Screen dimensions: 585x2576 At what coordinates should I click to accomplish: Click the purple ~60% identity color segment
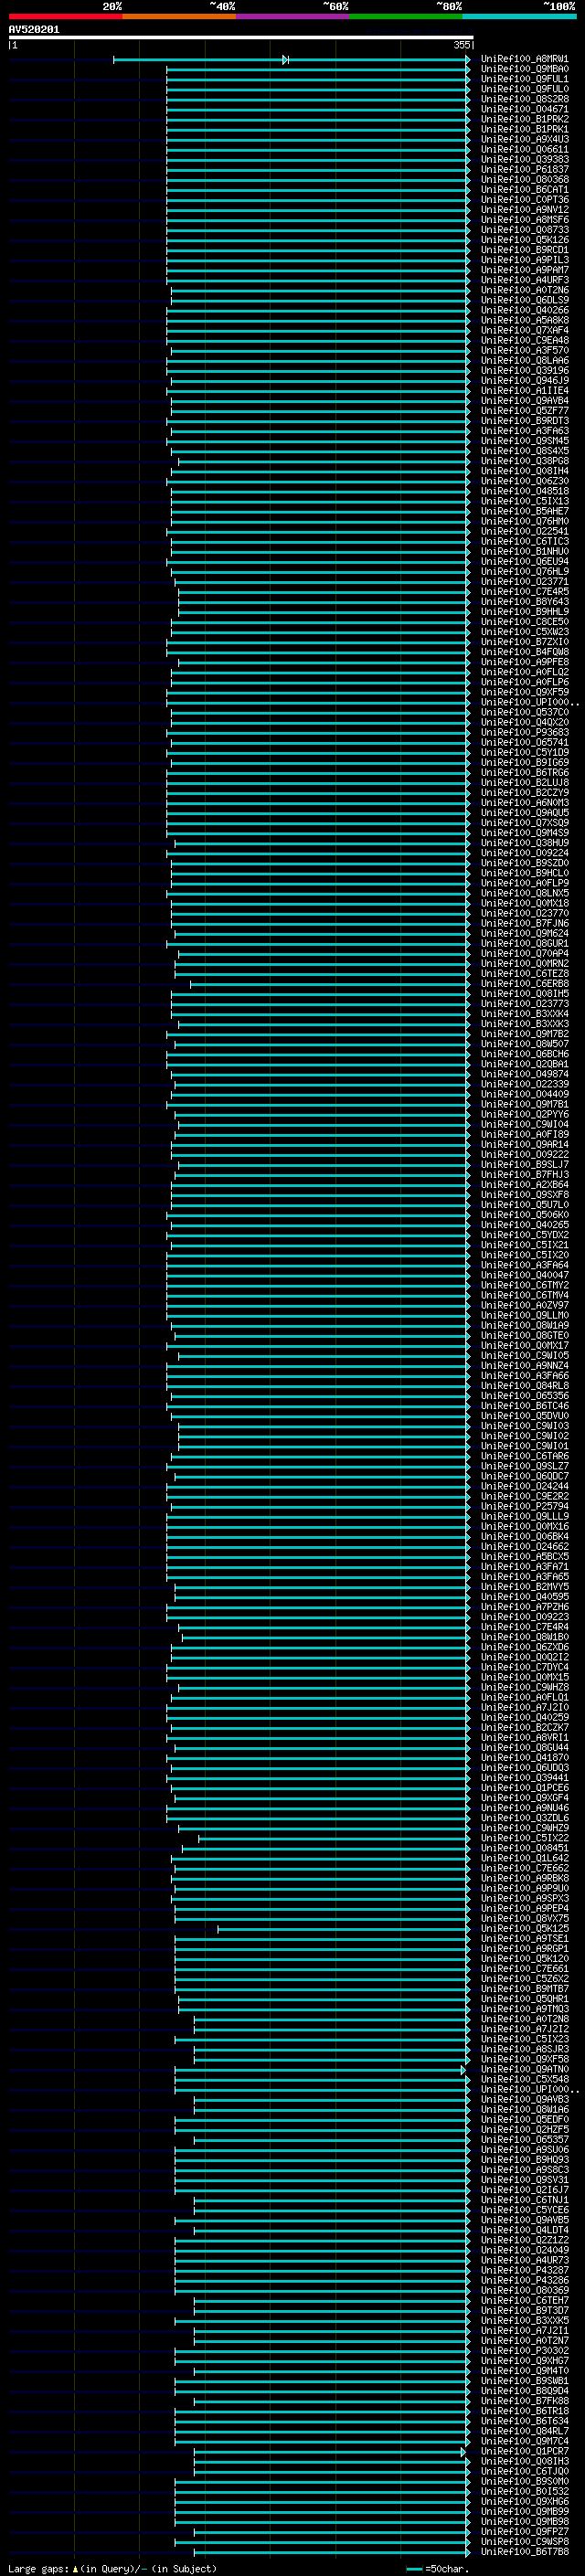[x=293, y=16]
